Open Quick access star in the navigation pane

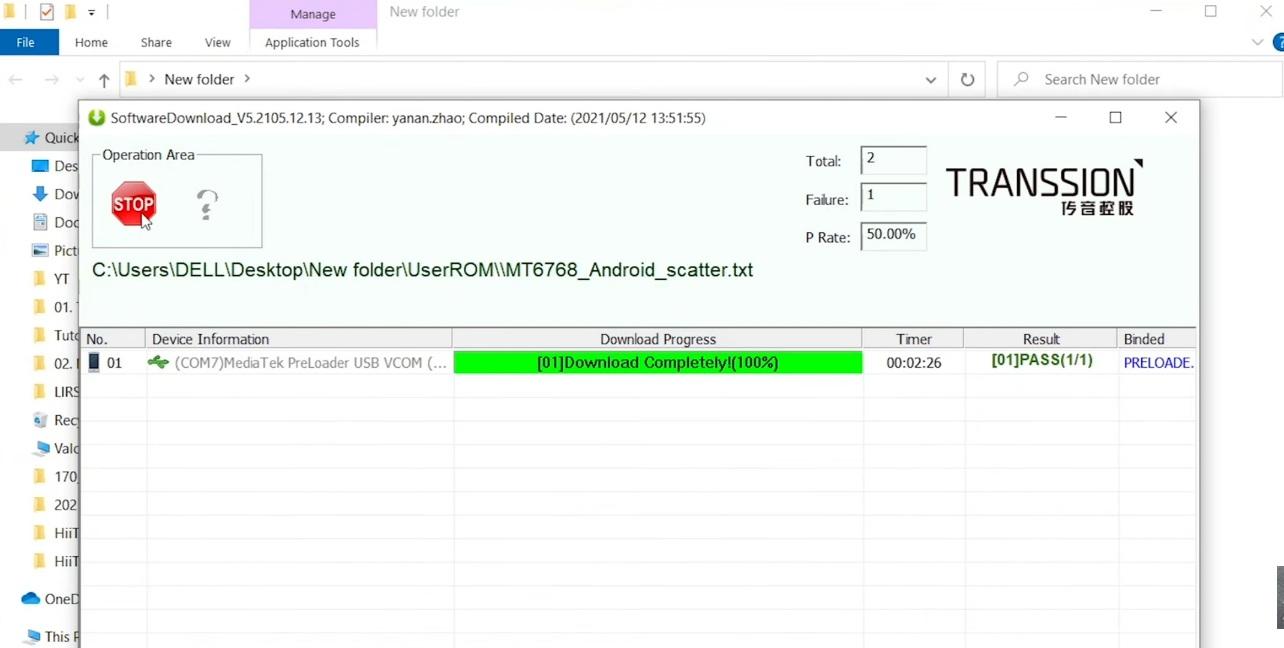click(x=31, y=138)
